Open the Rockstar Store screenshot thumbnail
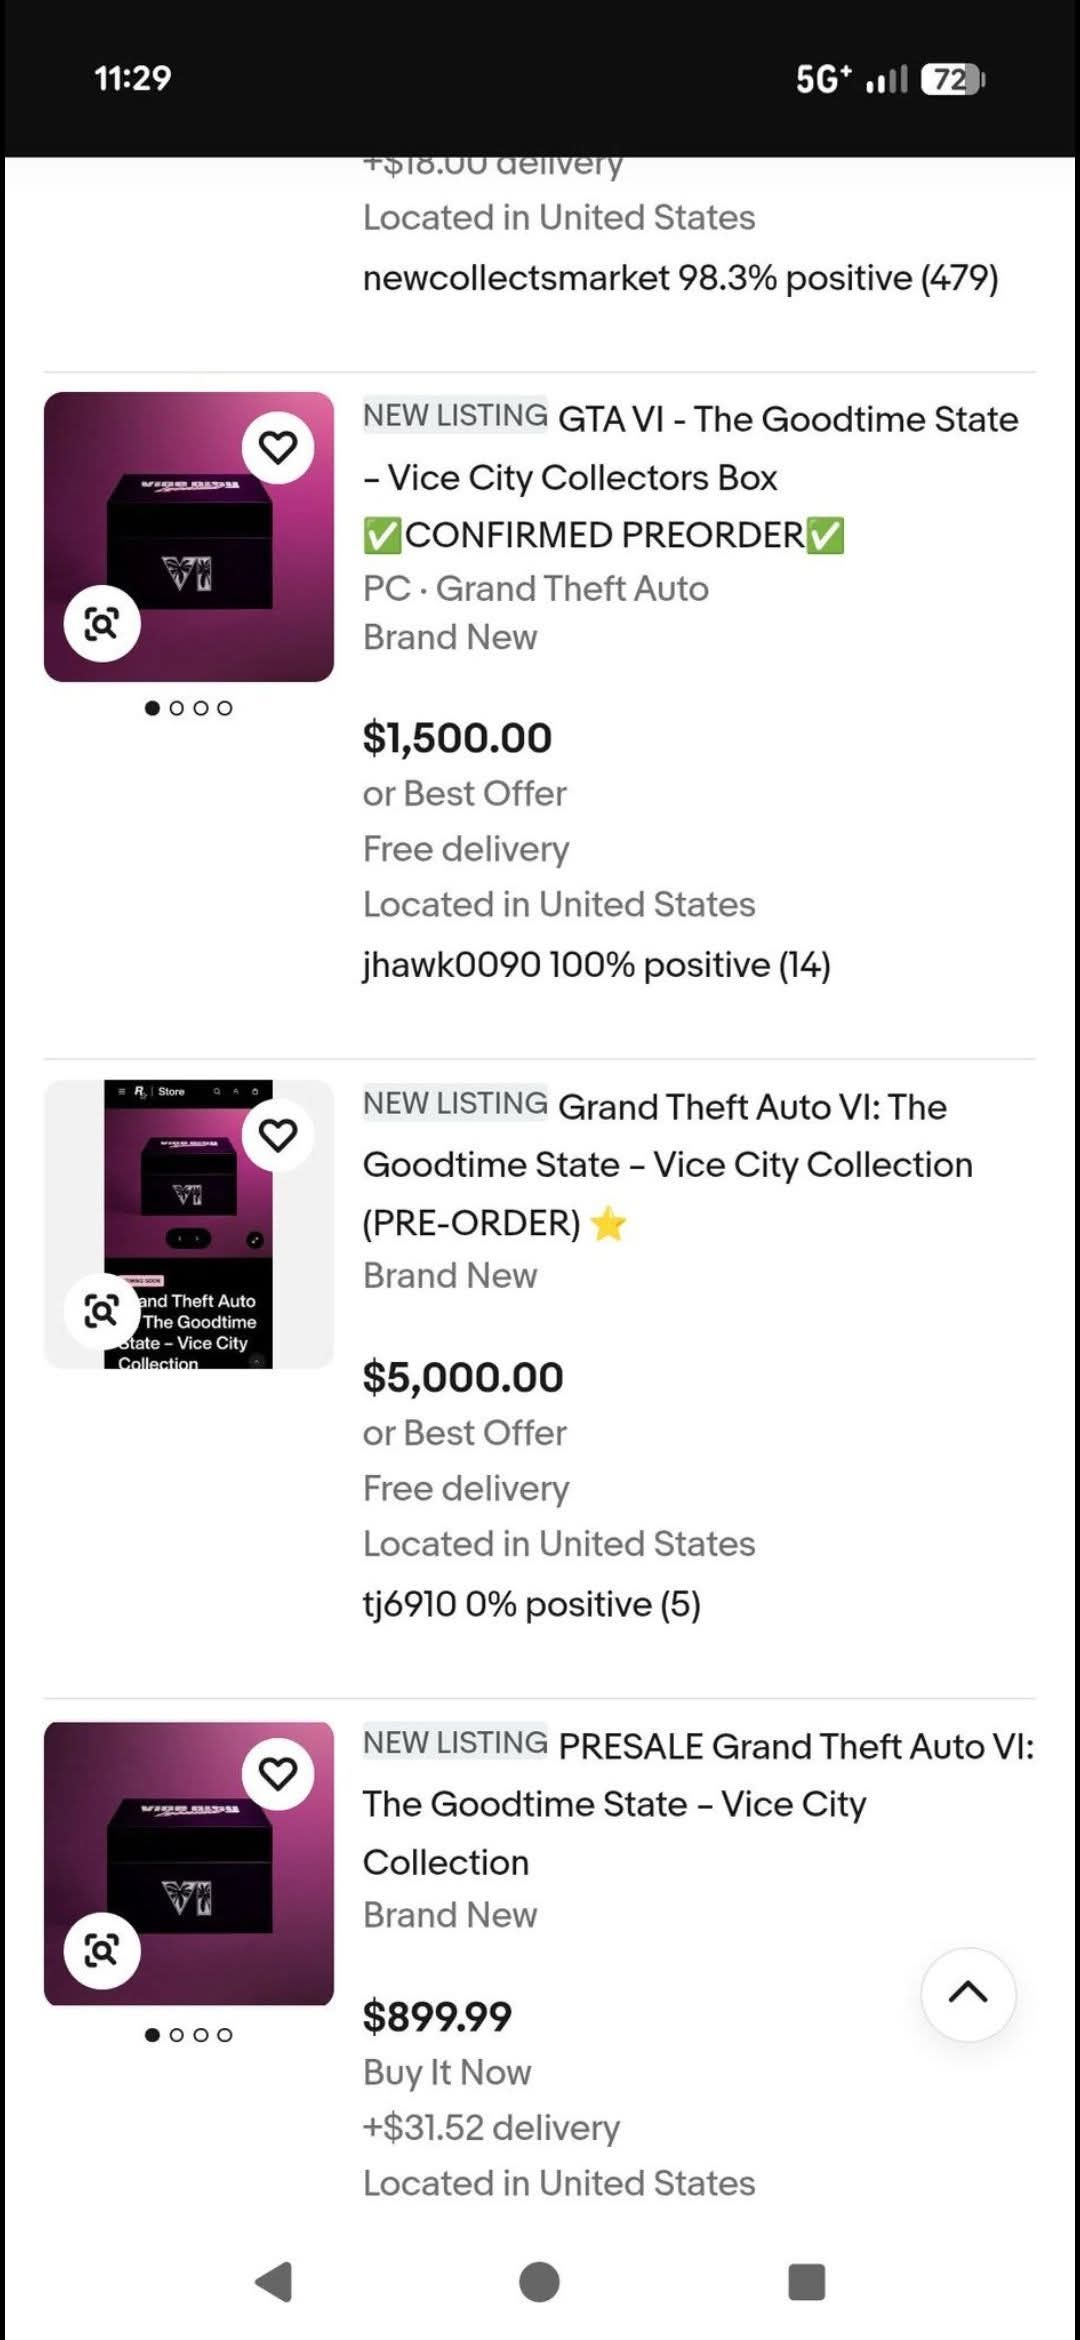The width and height of the screenshot is (1080, 2340). [188, 1224]
